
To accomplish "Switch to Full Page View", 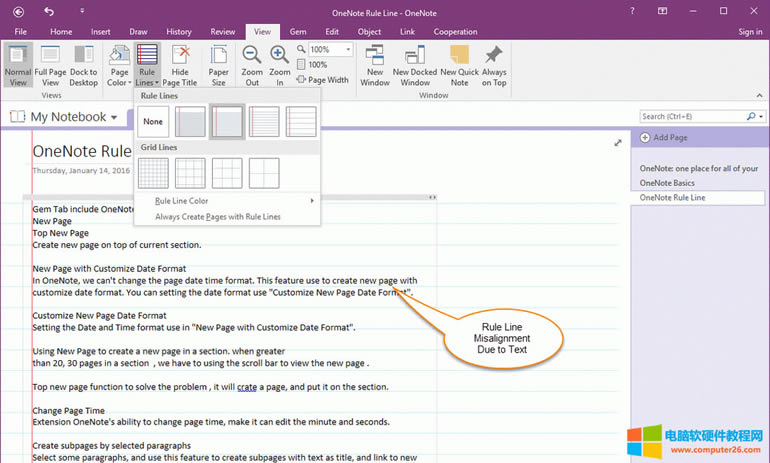I will (50, 65).
